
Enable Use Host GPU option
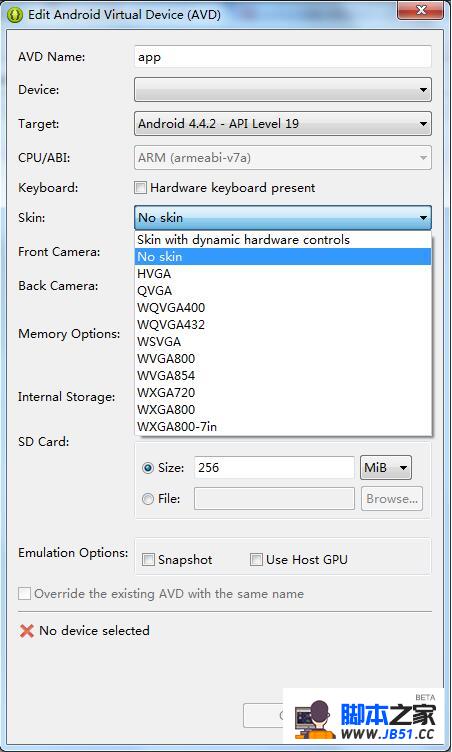256,560
